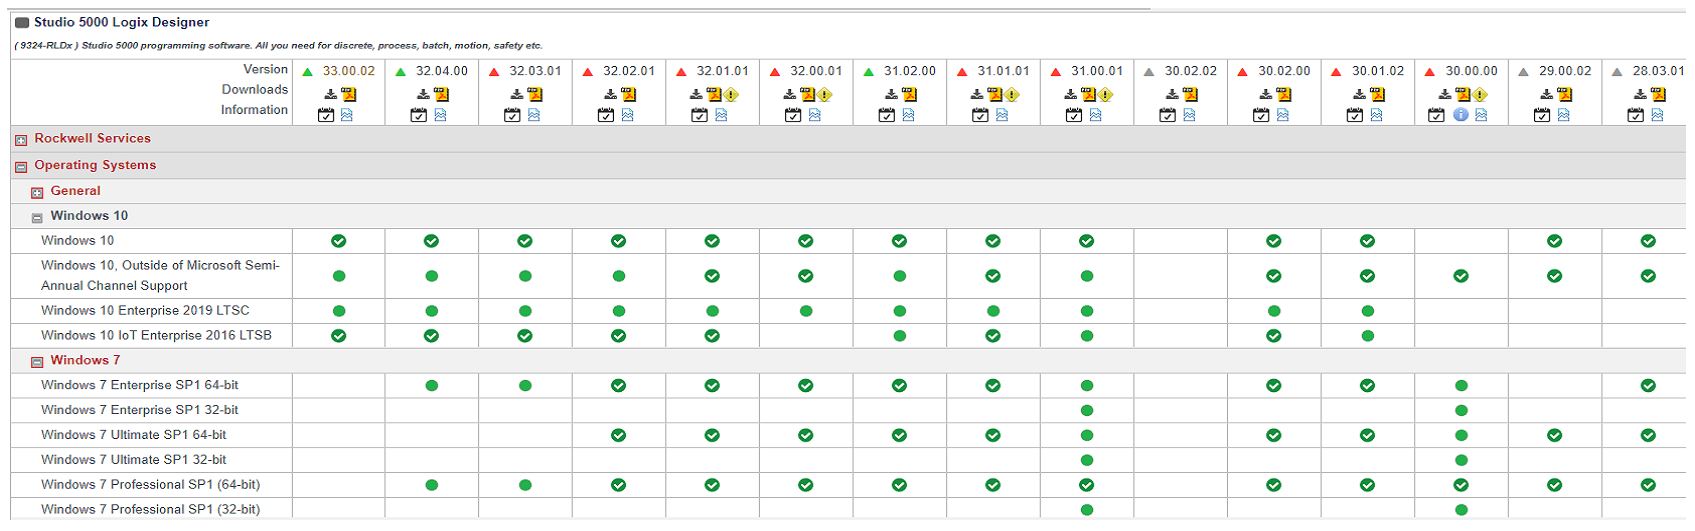Click the Windows 7 Ultimate SP1 32-bit label
Image resolution: width=1695 pixels, height=531 pixels.
pos(134,460)
